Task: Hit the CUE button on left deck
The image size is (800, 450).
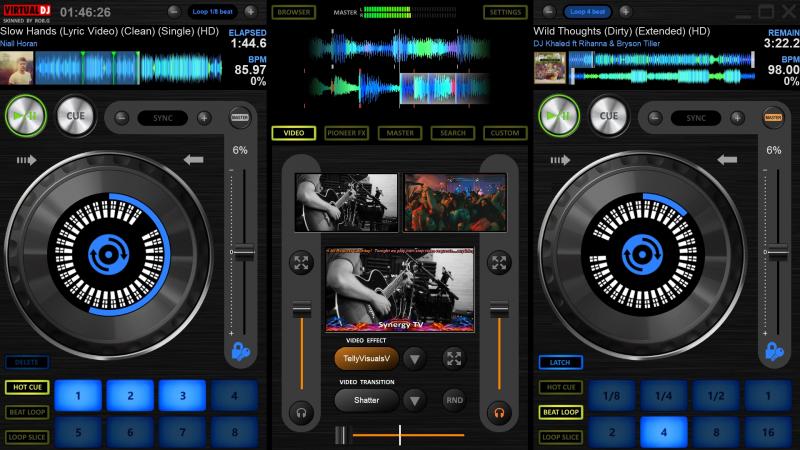Action: click(x=76, y=116)
